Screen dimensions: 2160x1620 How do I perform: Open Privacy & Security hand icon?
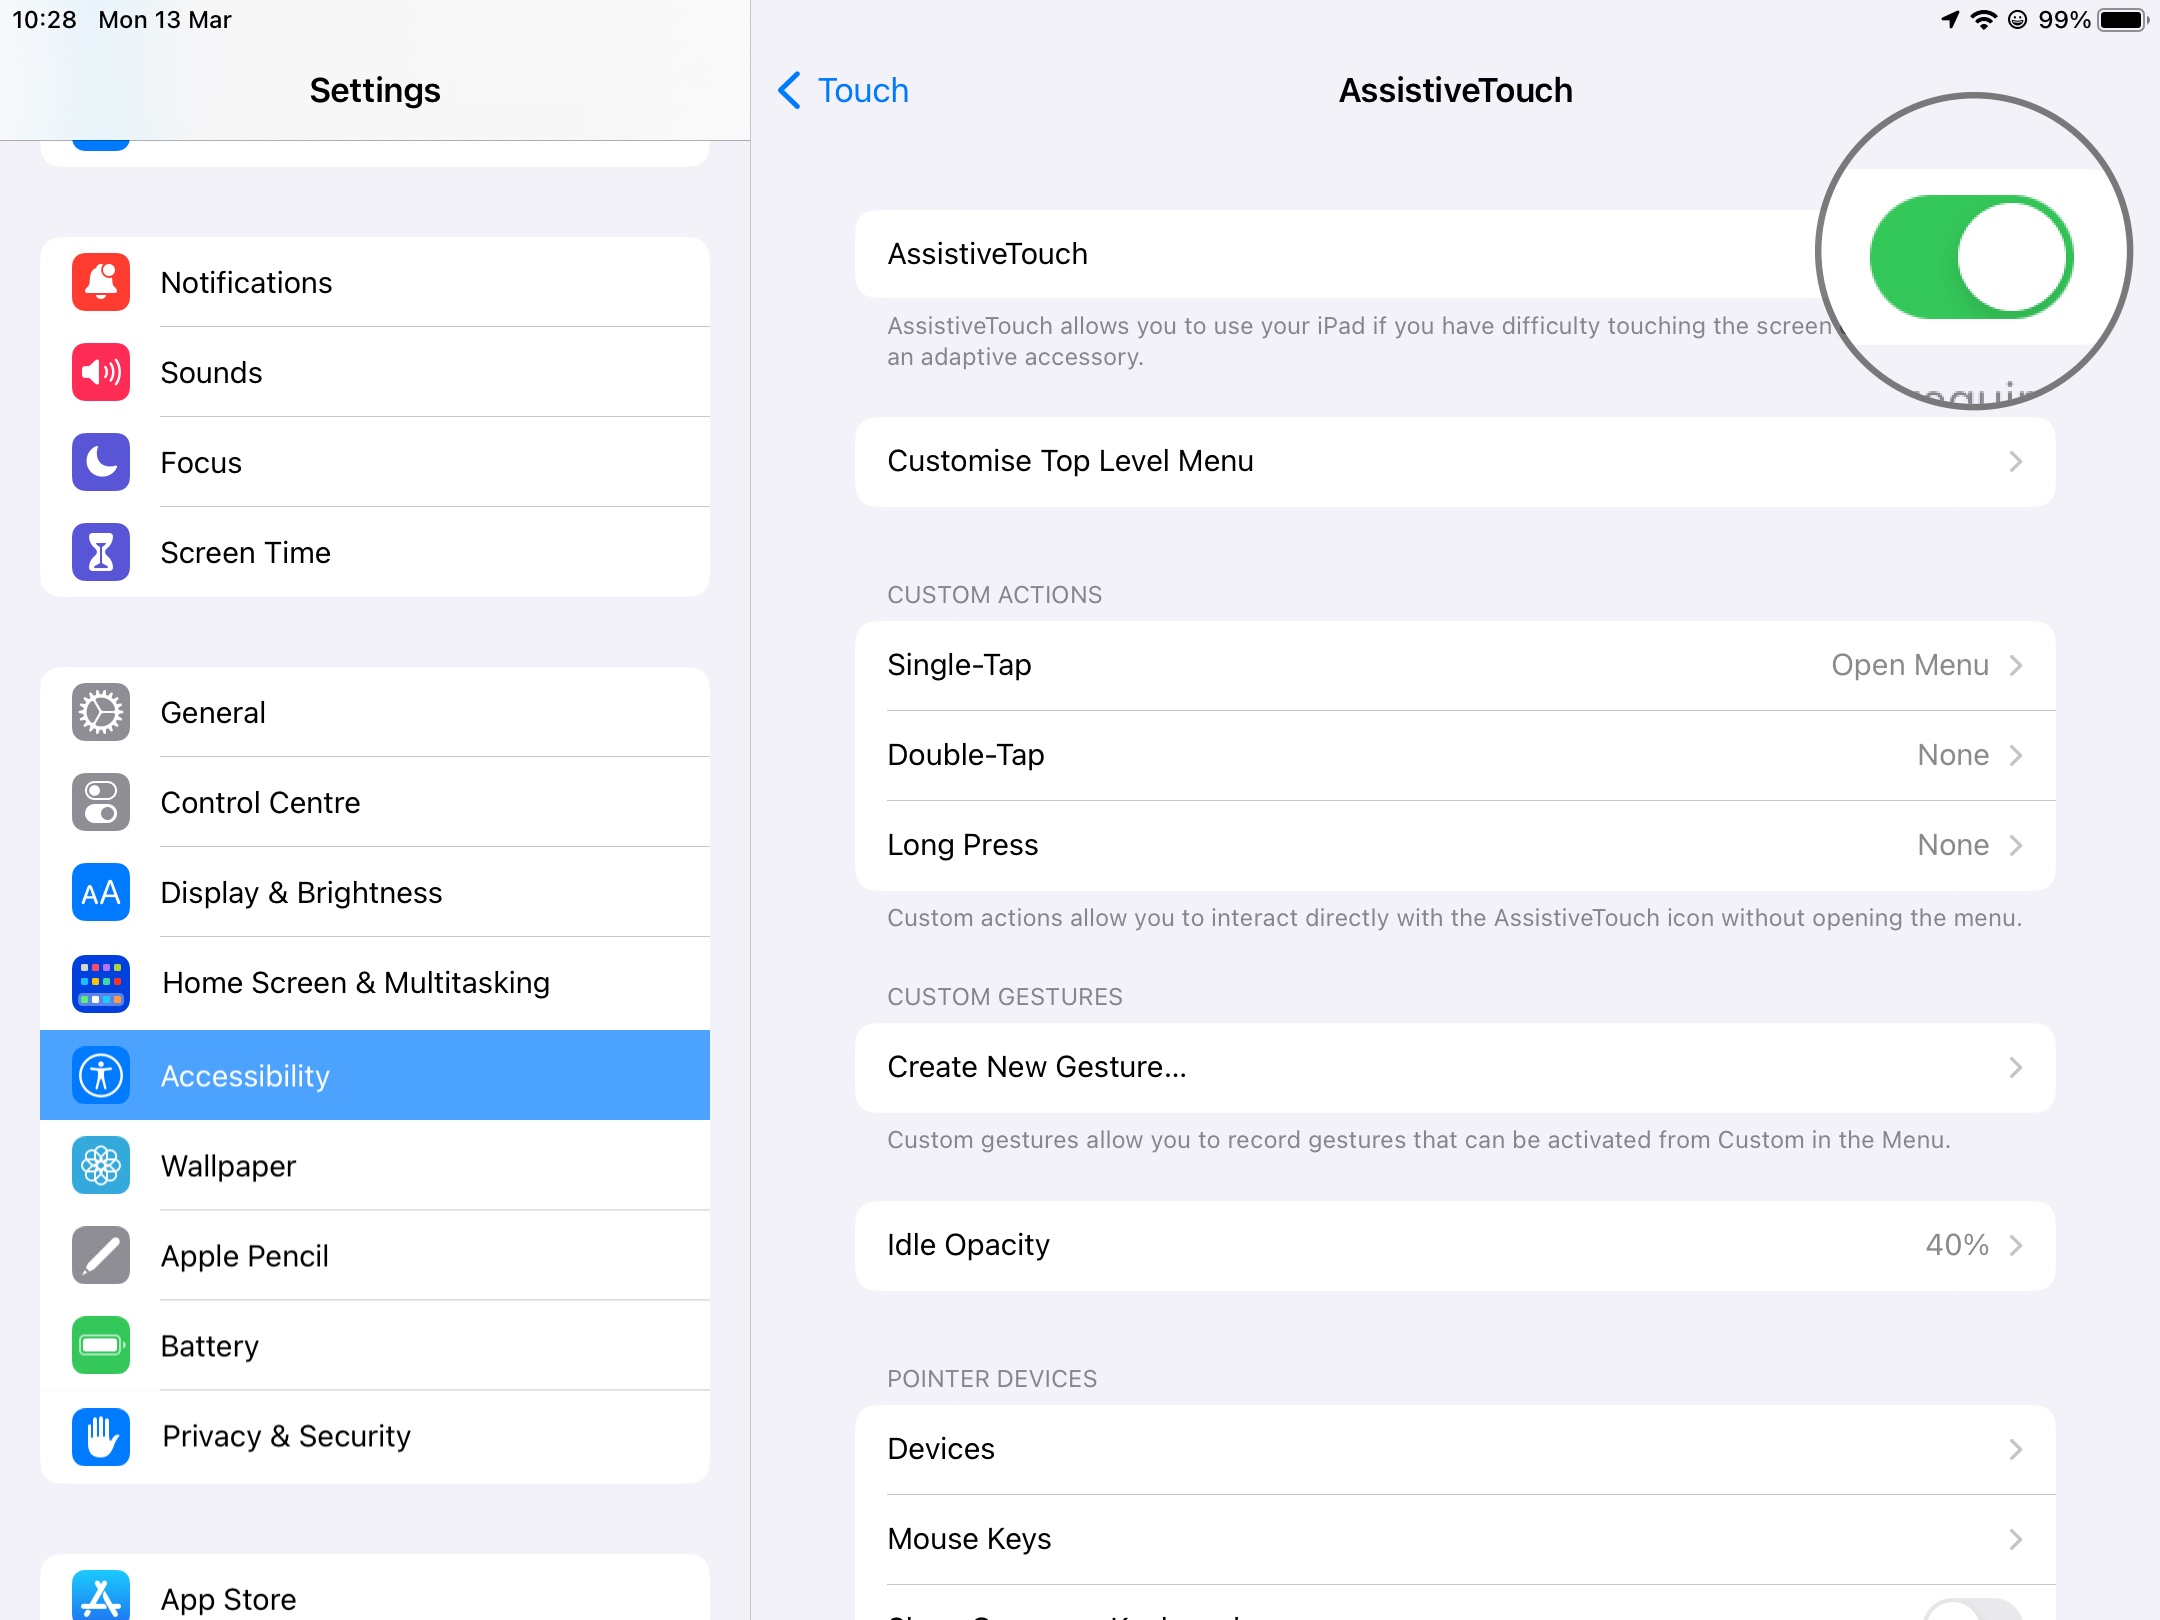click(x=100, y=1437)
